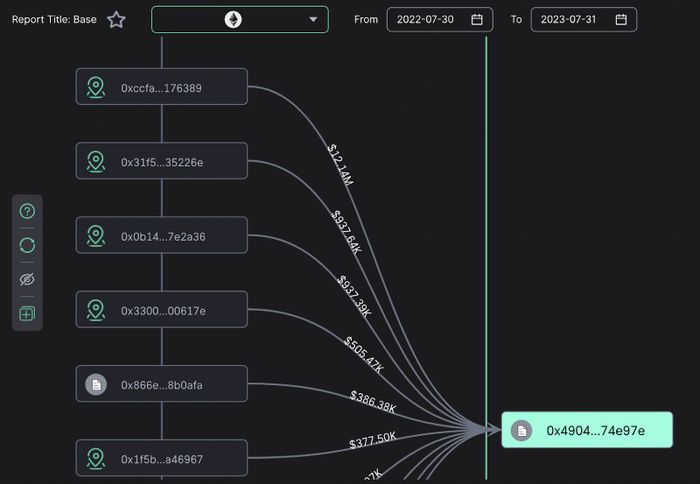Star the Base report as favorite
The image size is (700, 484).
click(116, 20)
